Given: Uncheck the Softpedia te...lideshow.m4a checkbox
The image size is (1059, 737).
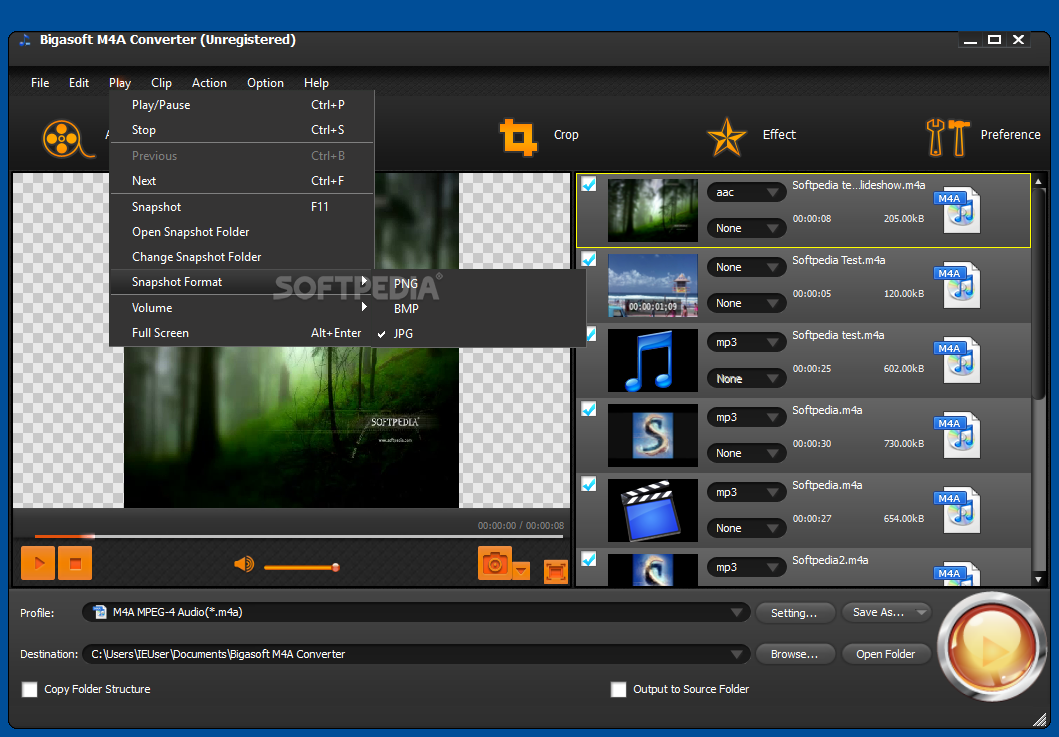Looking at the screenshot, I should pos(589,184).
